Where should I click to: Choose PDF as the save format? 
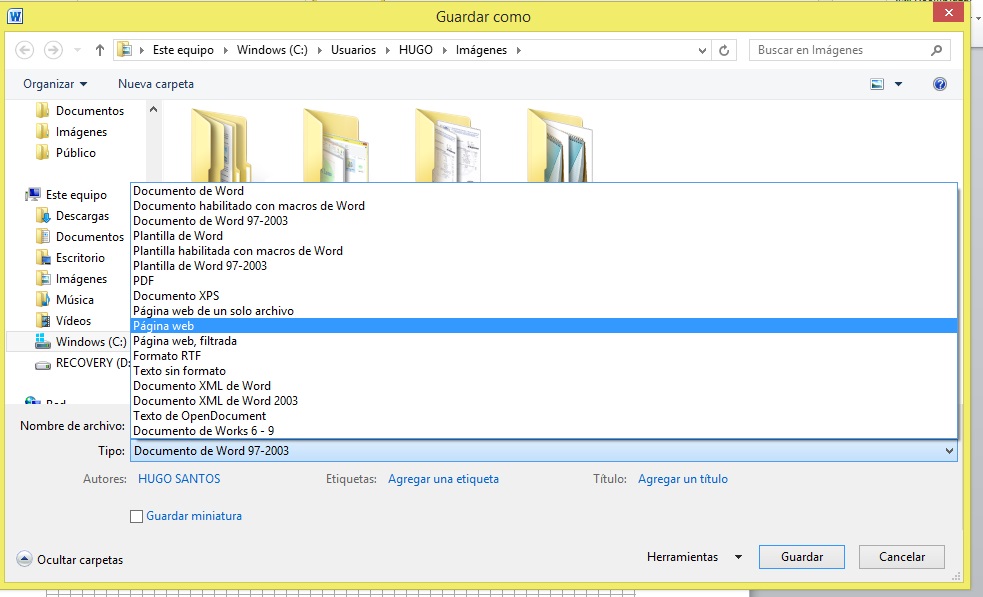click(x=142, y=280)
